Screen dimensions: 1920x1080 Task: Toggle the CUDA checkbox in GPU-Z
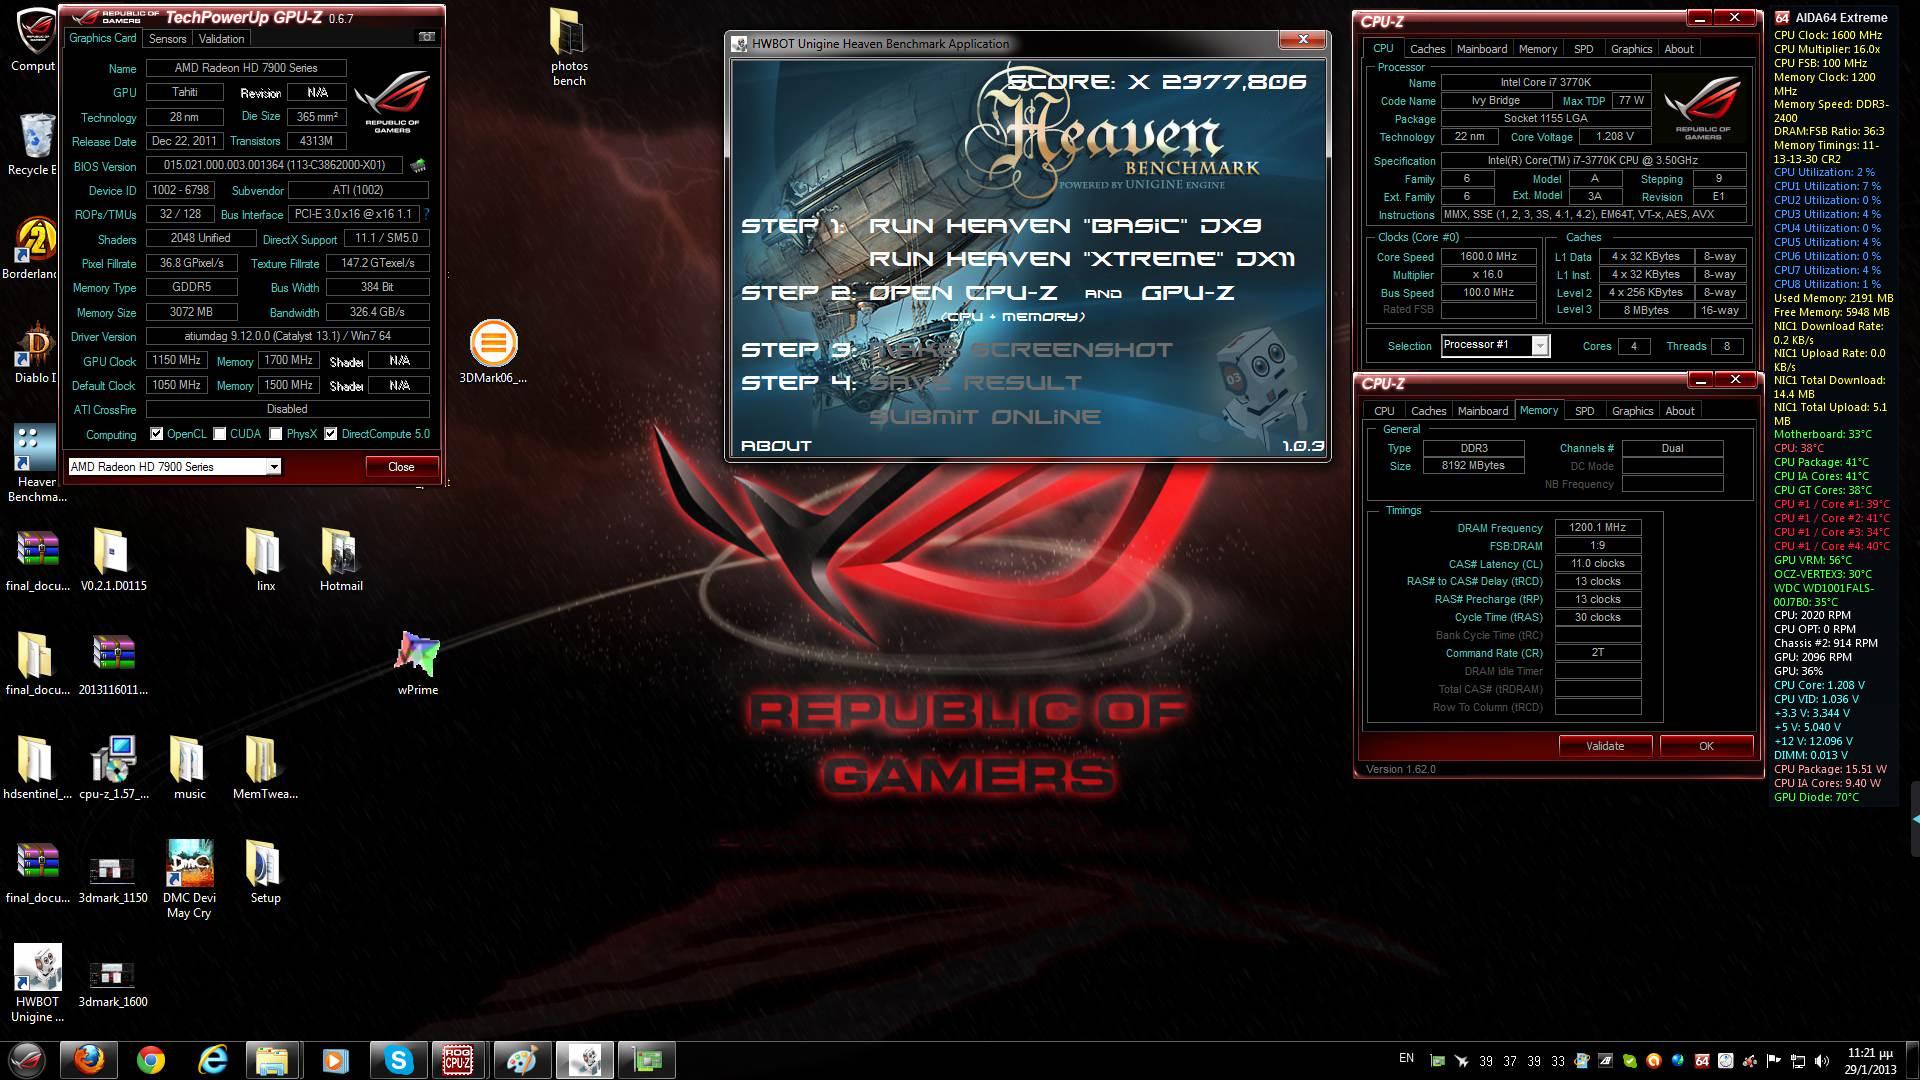pyautogui.click(x=219, y=434)
